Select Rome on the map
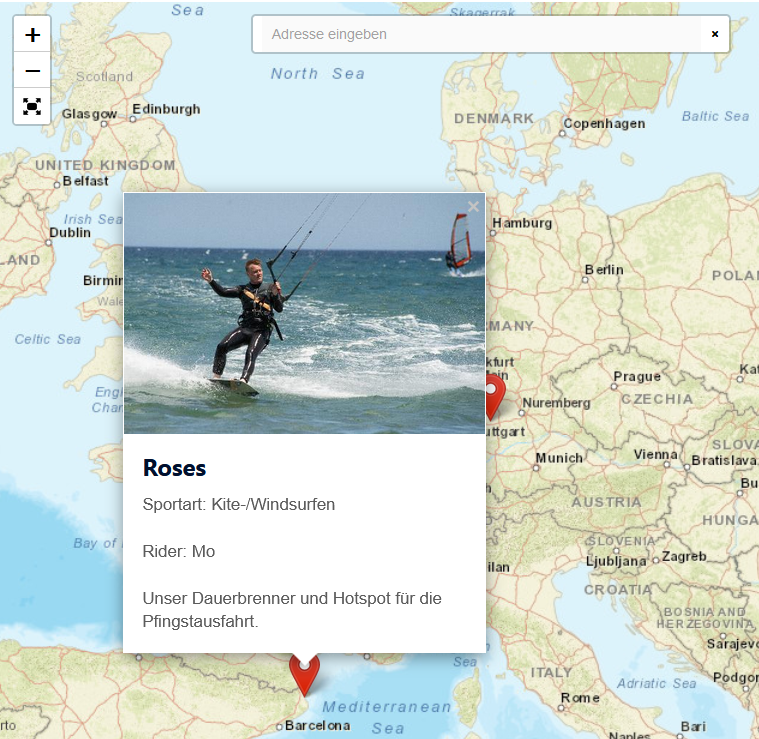759x739 pixels. [580, 698]
